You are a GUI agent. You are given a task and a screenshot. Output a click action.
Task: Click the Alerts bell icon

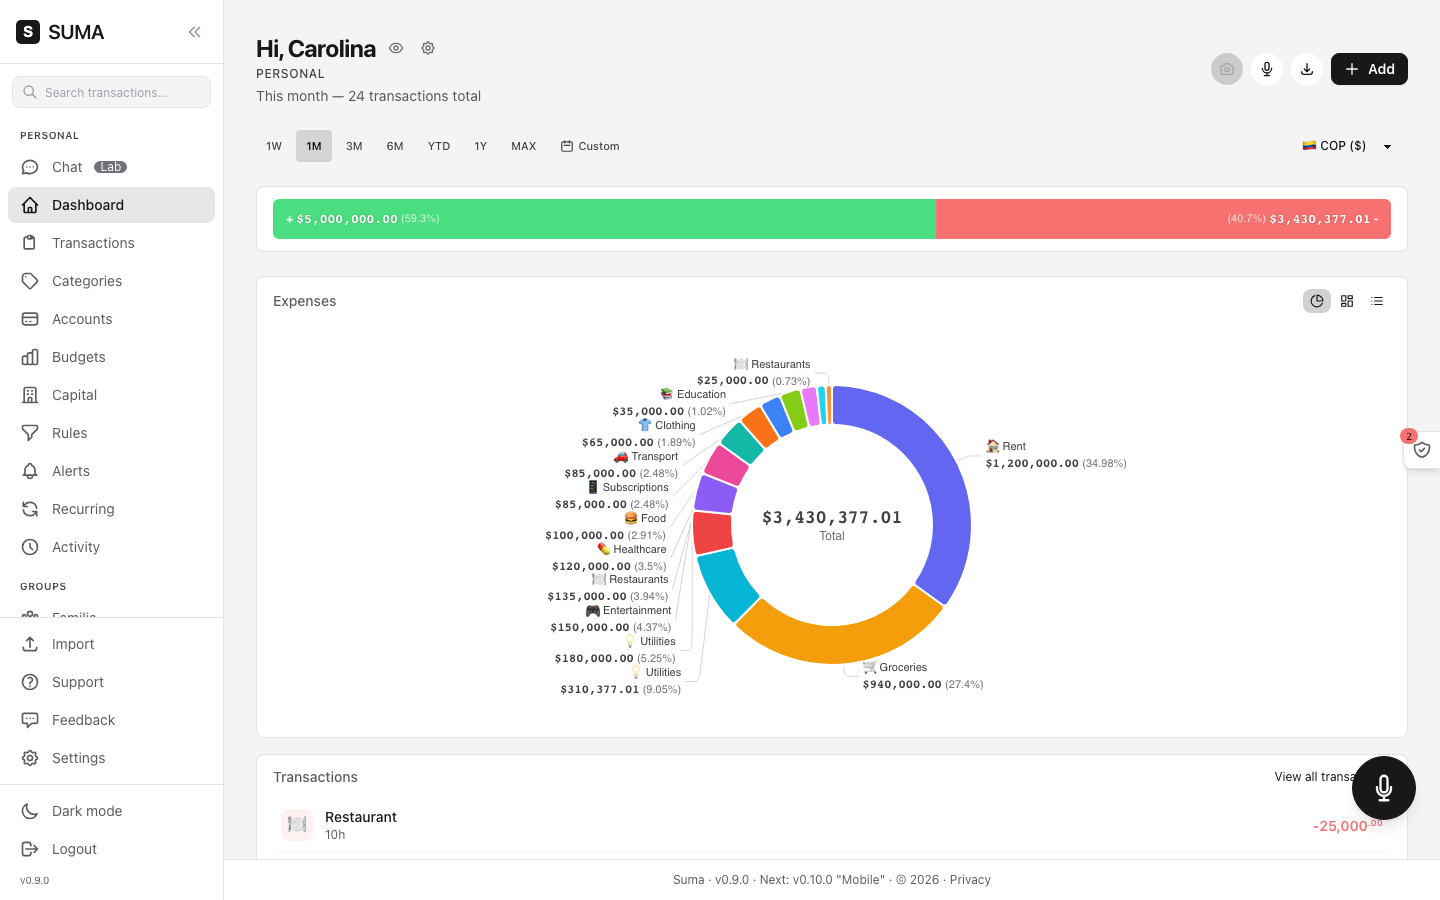point(30,471)
